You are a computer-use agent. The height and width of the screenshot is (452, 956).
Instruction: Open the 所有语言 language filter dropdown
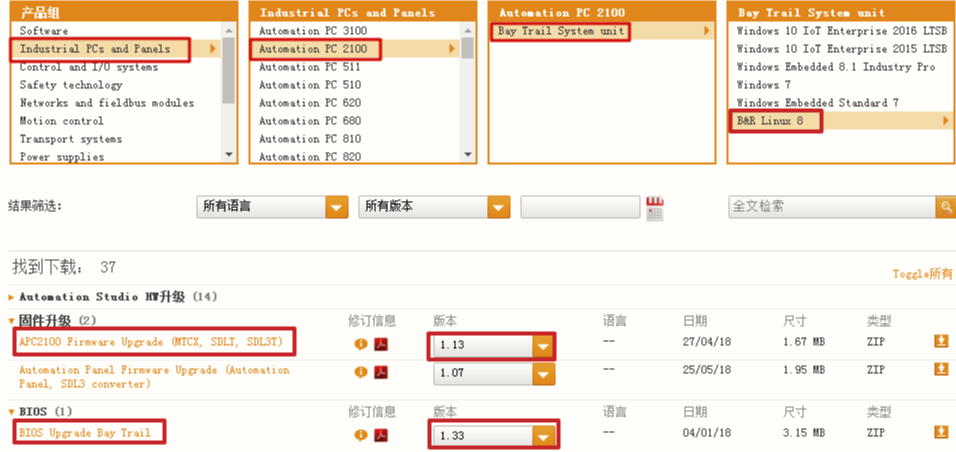coord(273,207)
